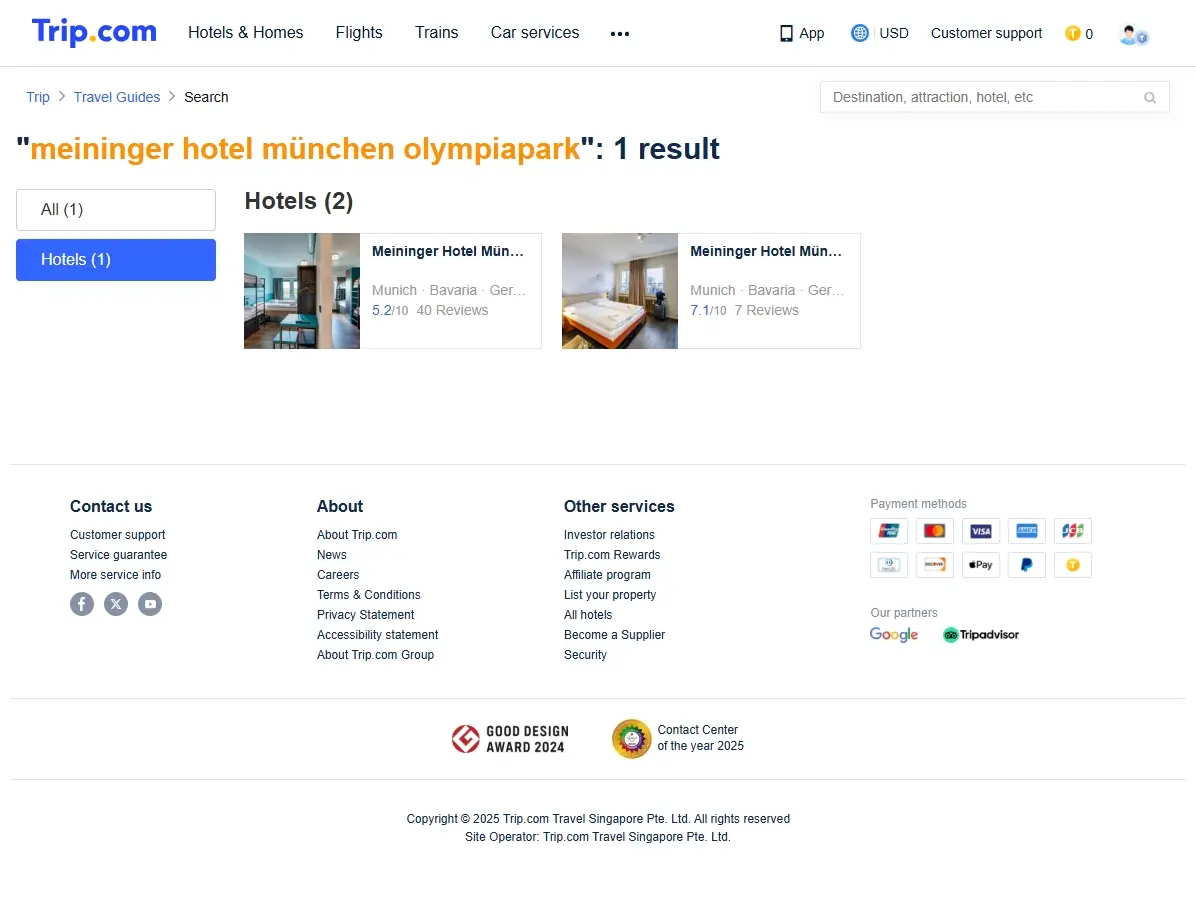Open the Investor relations link
Image resolution: width=1196 pixels, height=921 pixels.
(x=609, y=535)
